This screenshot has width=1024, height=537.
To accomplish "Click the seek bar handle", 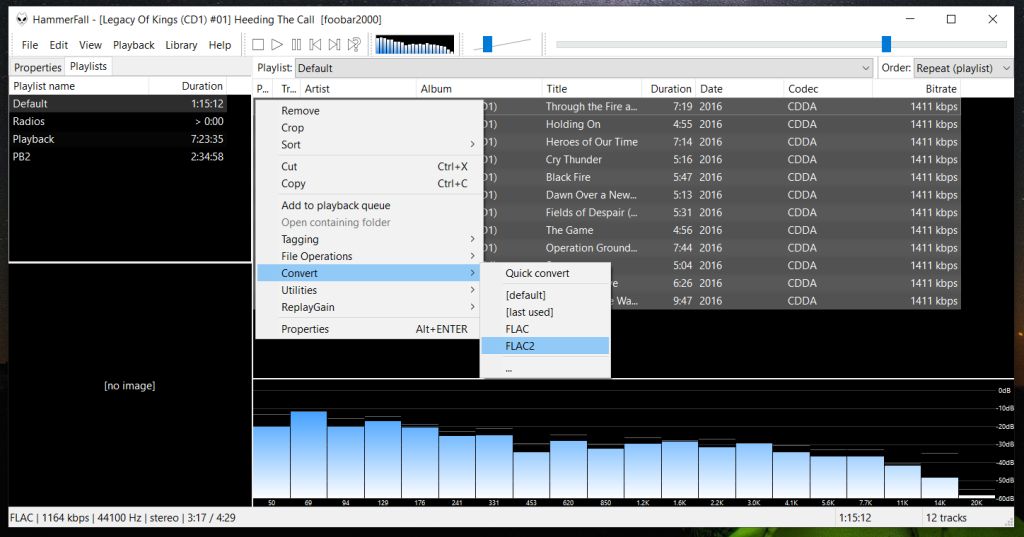I will tap(886, 44).
